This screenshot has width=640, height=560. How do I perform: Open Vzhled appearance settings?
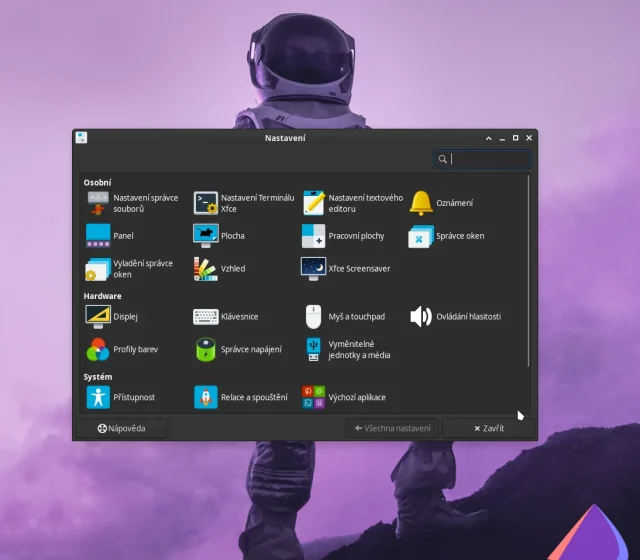tap(206, 269)
